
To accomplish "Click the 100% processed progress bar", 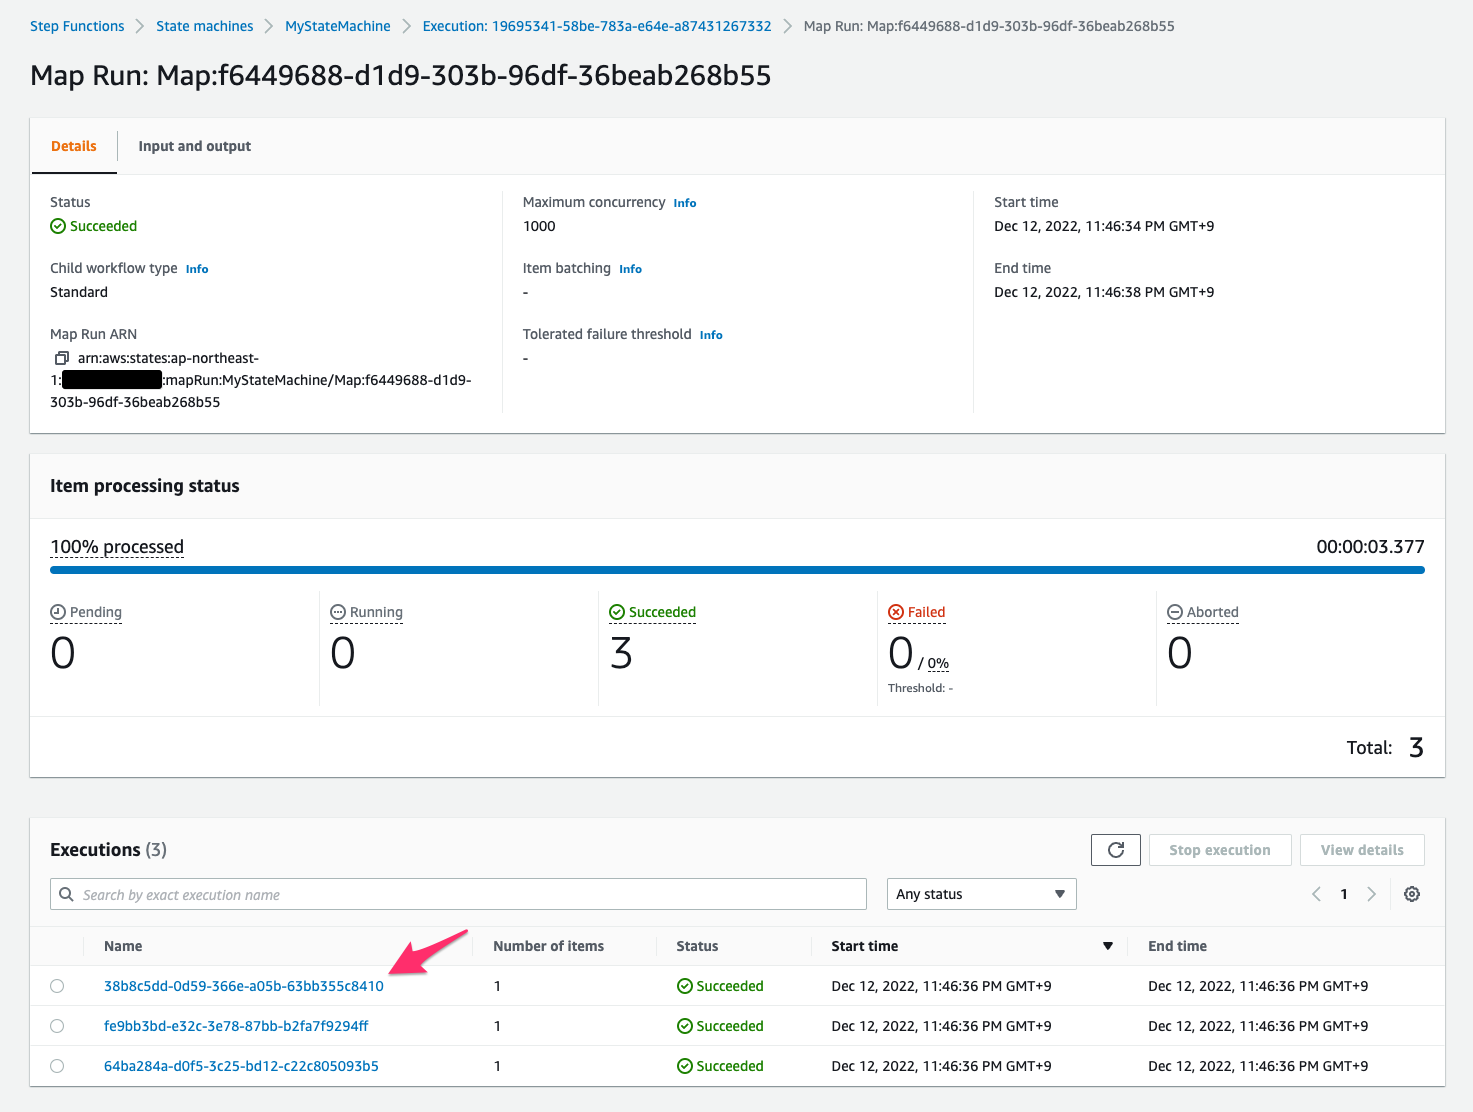I will pos(737,570).
